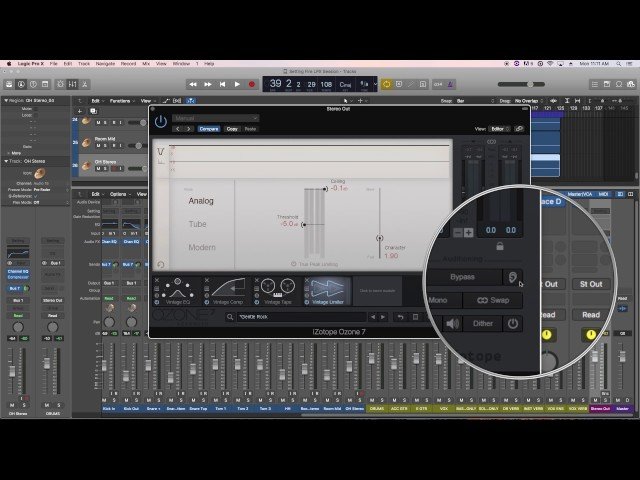Open the View Editor dropdown in the plugin window
This screenshot has height=480, width=640.
(x=500, y=129)
